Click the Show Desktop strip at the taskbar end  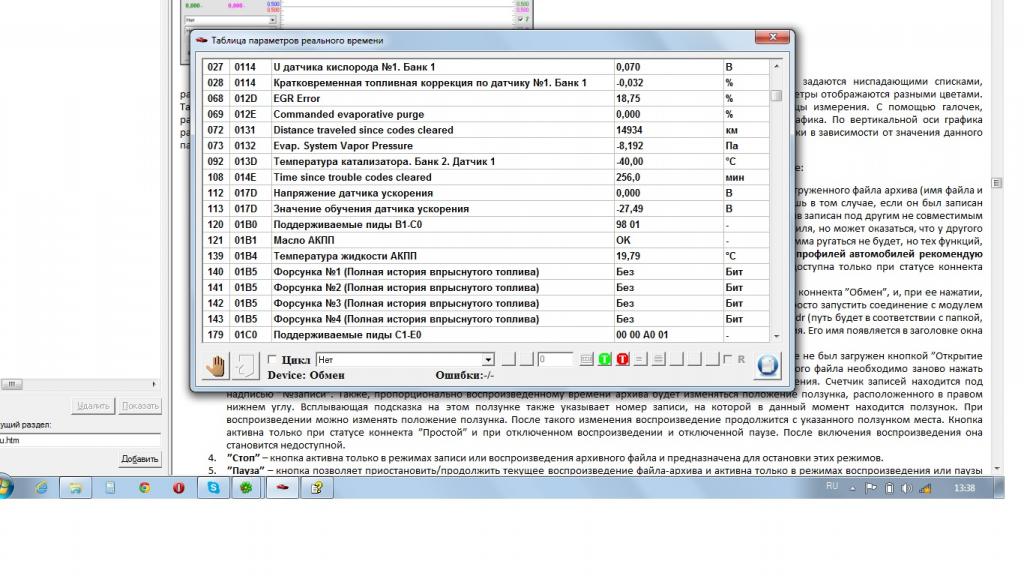pos(999,488)
